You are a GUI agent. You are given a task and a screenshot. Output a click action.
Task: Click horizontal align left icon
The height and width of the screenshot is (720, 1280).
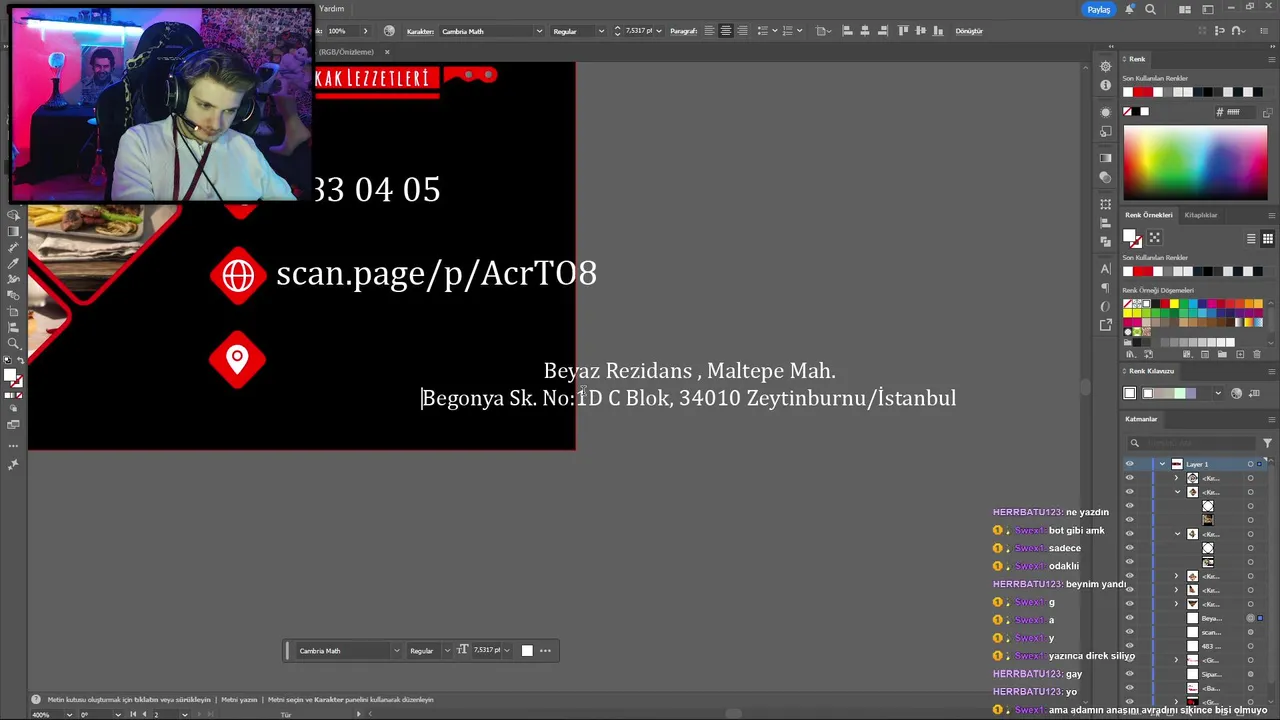(848, 31)
